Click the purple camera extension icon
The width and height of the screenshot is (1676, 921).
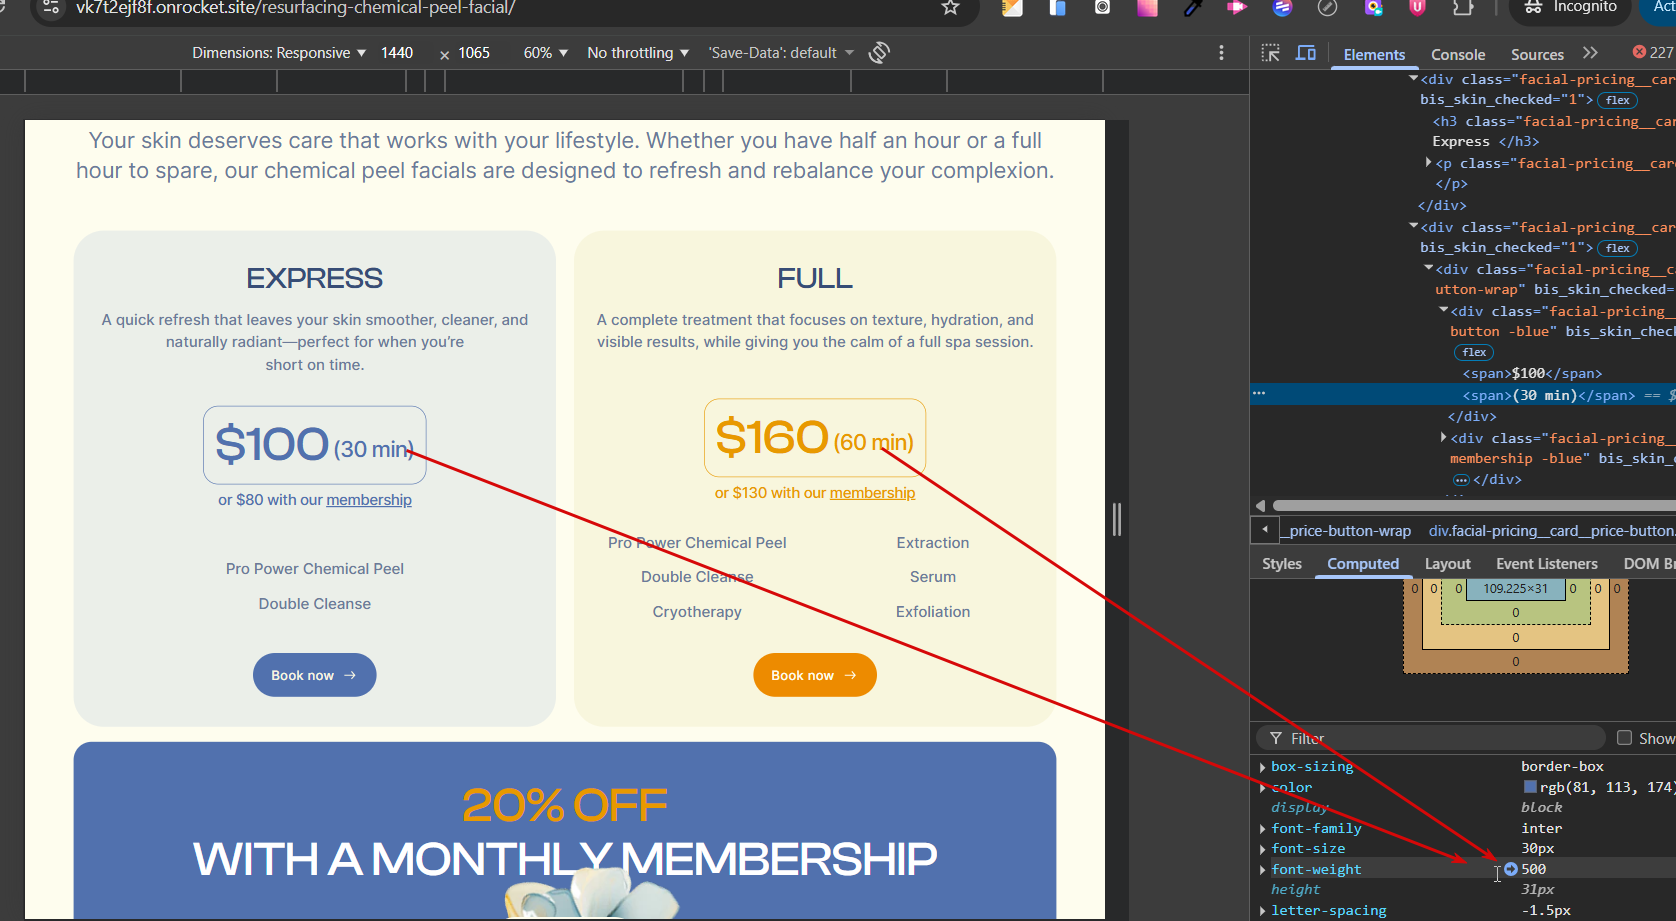(1373, 7)
